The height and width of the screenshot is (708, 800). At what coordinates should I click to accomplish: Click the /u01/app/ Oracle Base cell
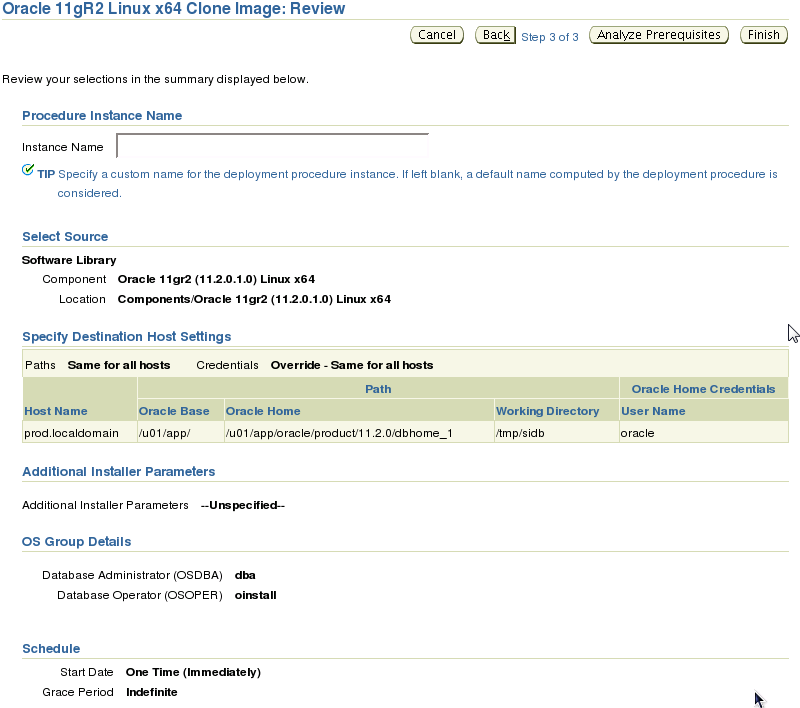(181, 433)
